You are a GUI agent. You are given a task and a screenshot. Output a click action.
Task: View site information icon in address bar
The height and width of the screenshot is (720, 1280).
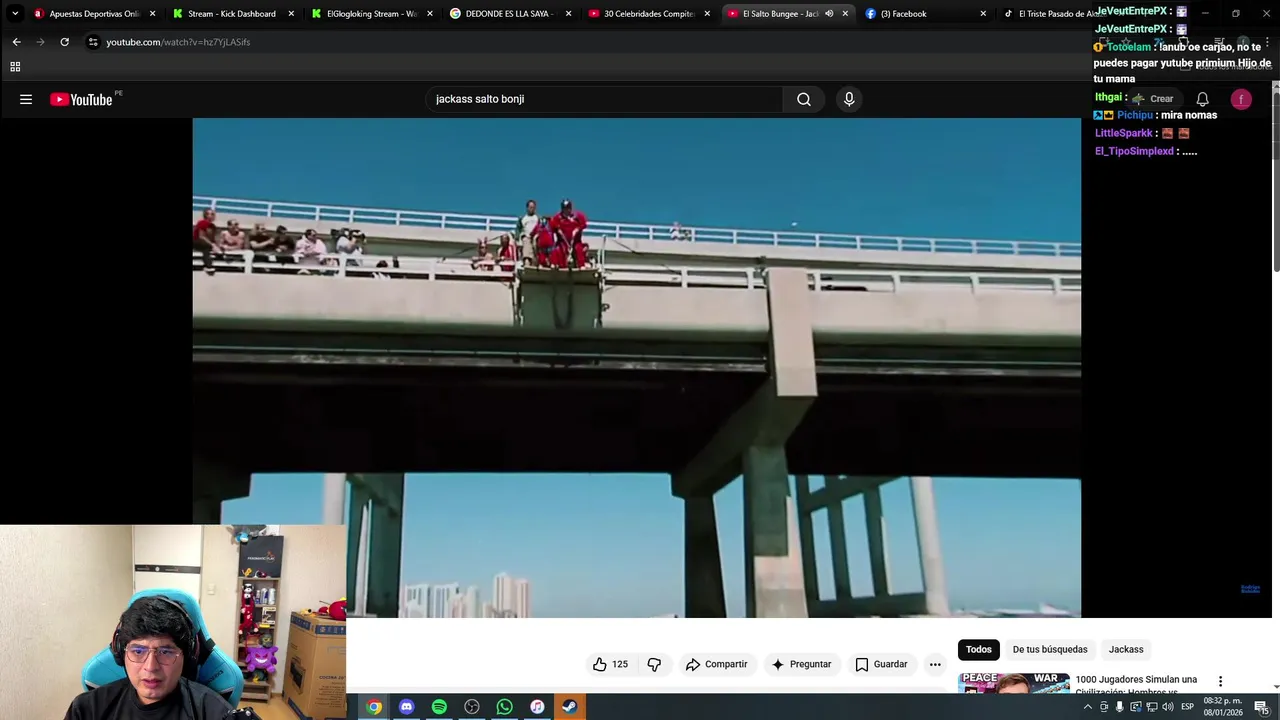93,42
